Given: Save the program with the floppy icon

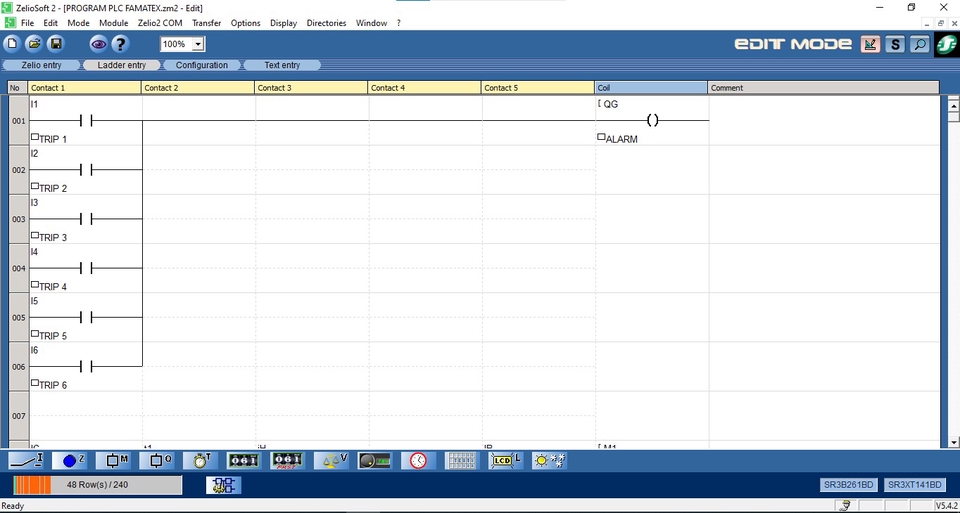Looking at the screenshot, I should (56, 44).
